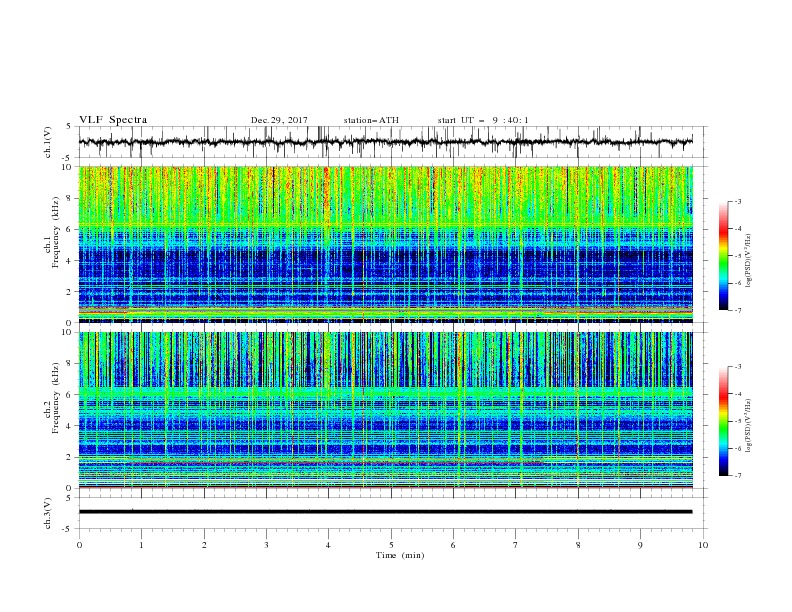This screenshot has height=612, width=792.
Task: Click time axis tick label '8'
Action: point(578,545)
